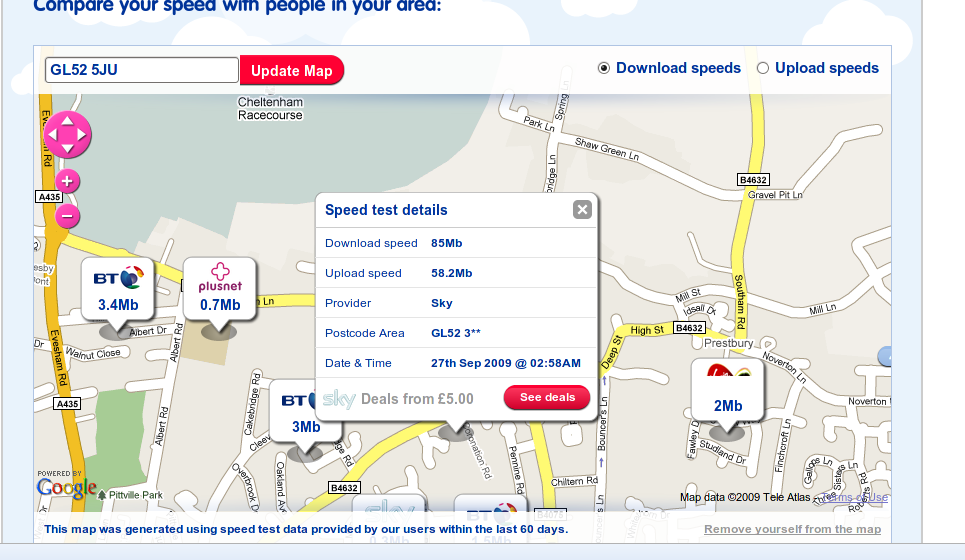Screen dimensions: 965x560
Task: Click the postcode area value GL52 3**
Action: click(x=455, y=333)
